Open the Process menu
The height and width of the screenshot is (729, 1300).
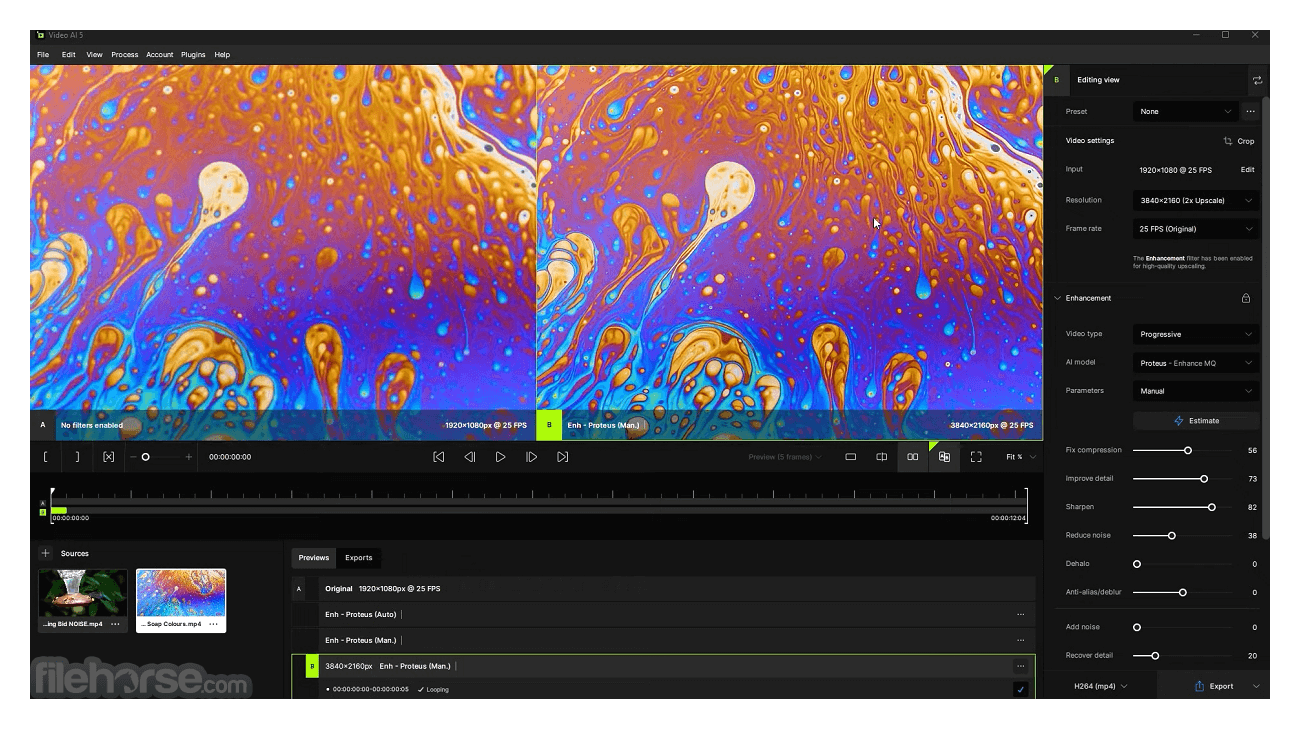click(125, 55)
